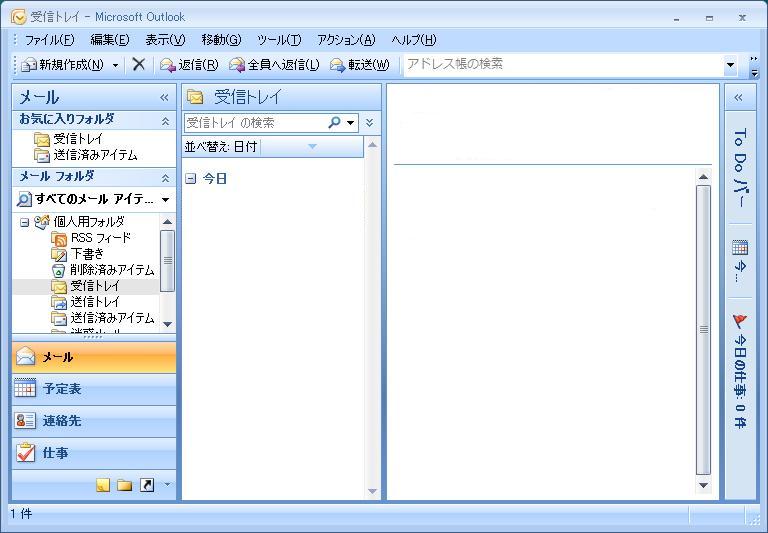The width and height of the screenshot is (768, 533).
Task: Click the folder tree scroll up arrow
Action: tap(168, 222)
